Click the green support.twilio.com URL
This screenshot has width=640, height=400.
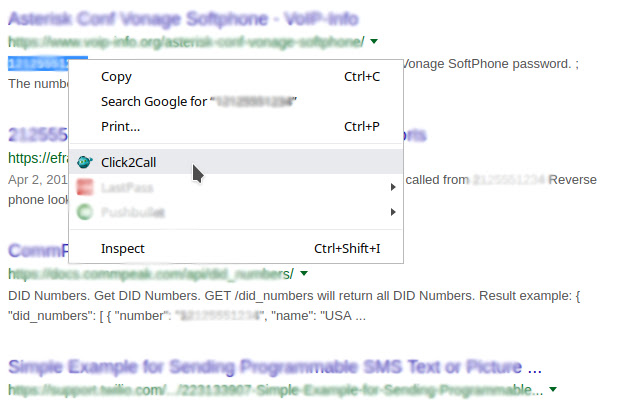(x=275, y=388)
